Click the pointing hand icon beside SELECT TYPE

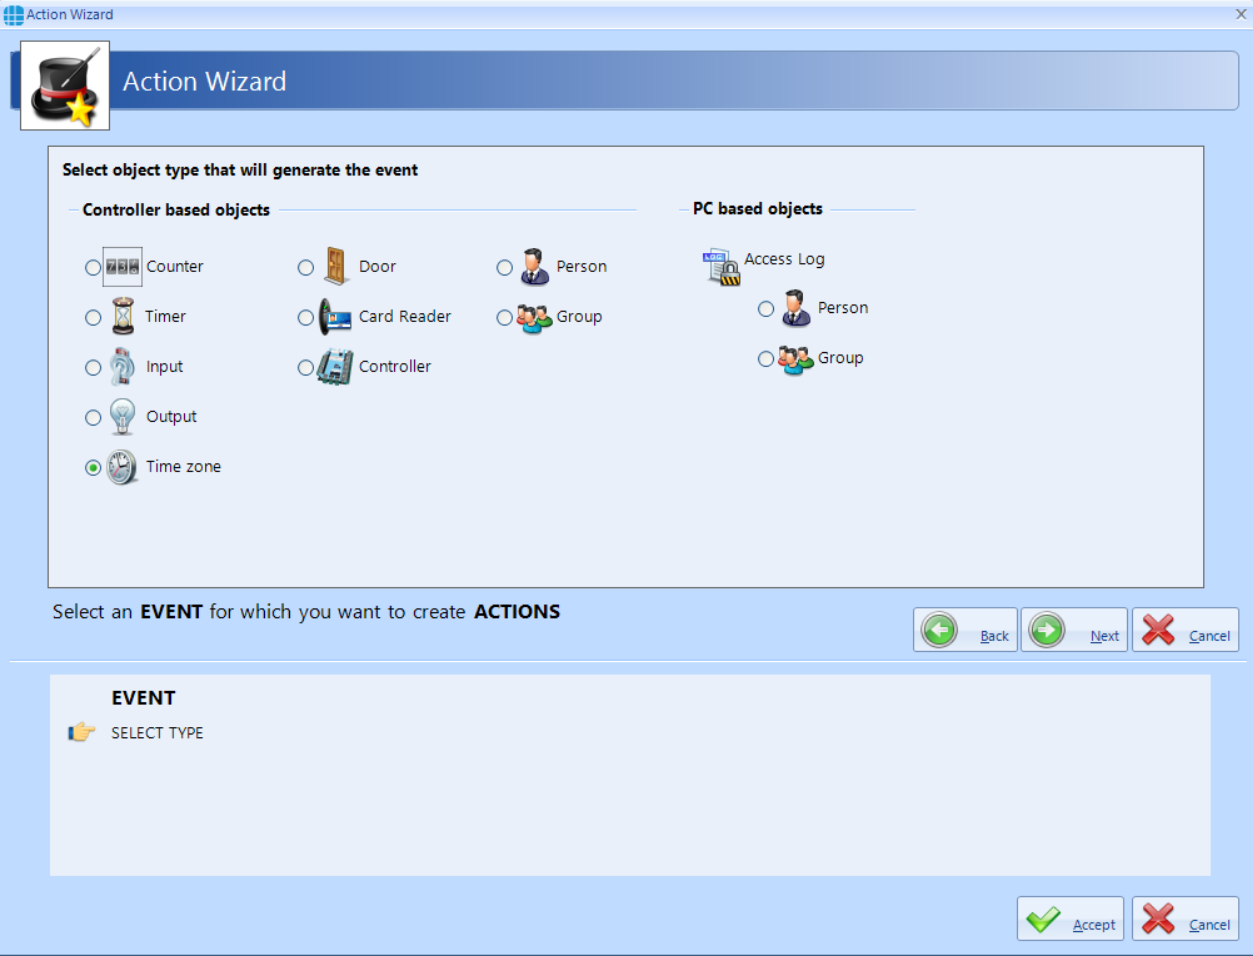coord(82,733)
